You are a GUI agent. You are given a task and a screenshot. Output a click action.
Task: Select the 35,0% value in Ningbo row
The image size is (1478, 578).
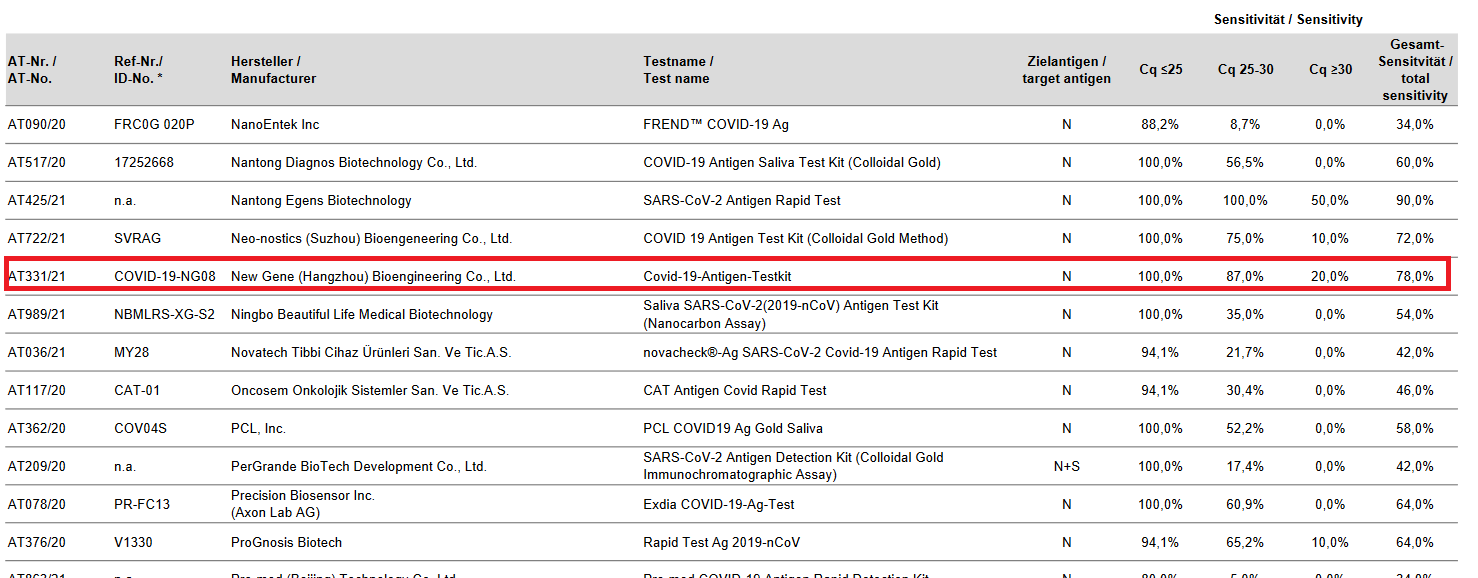click(x=1245, y=315)
